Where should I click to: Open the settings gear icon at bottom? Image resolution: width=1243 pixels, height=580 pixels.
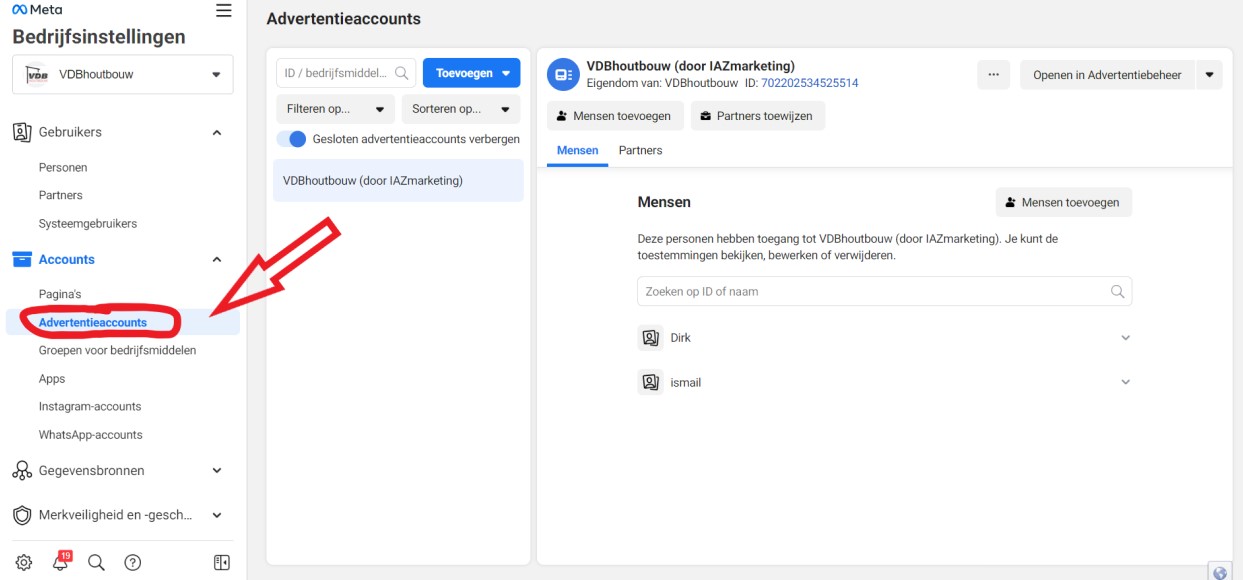(x=24, y=562)
